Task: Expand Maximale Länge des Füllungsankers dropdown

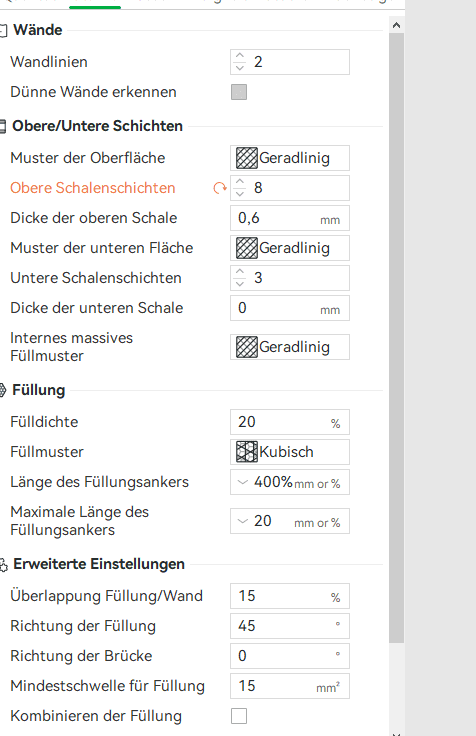Action: pyautogui.click(x=242, y=521)
